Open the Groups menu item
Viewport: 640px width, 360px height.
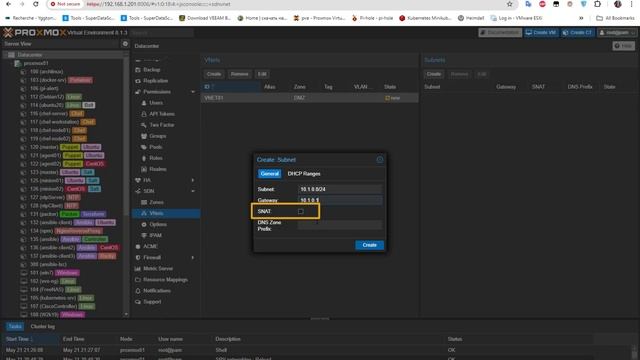click(157, 136)
